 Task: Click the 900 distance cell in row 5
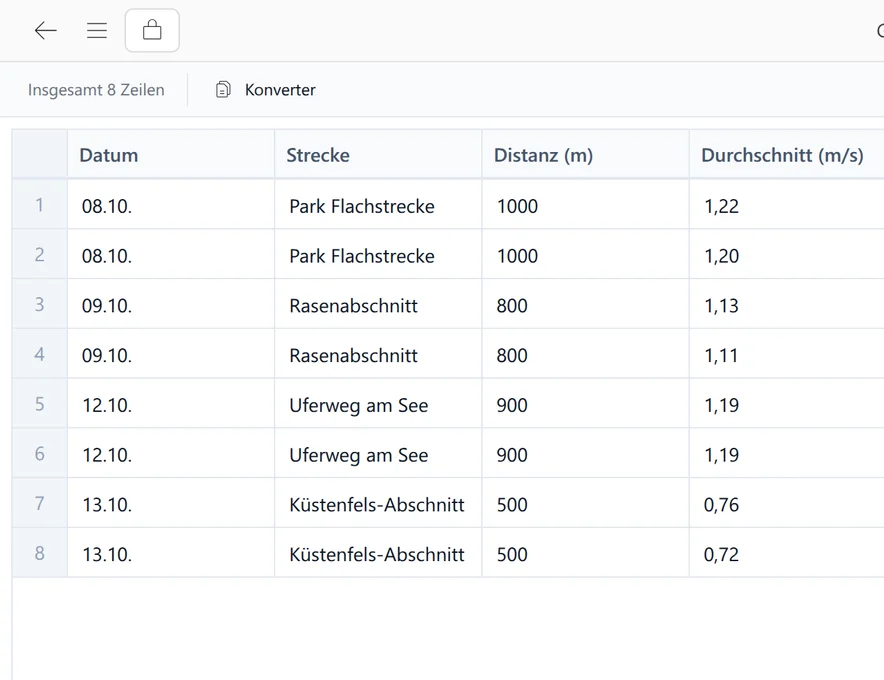tap(585, 404)
